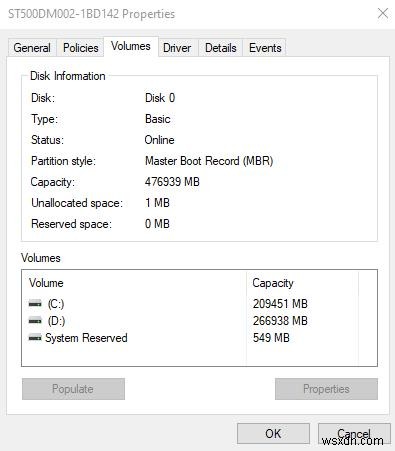
Task: Go to the Details tab
Action: pos(220,48)
